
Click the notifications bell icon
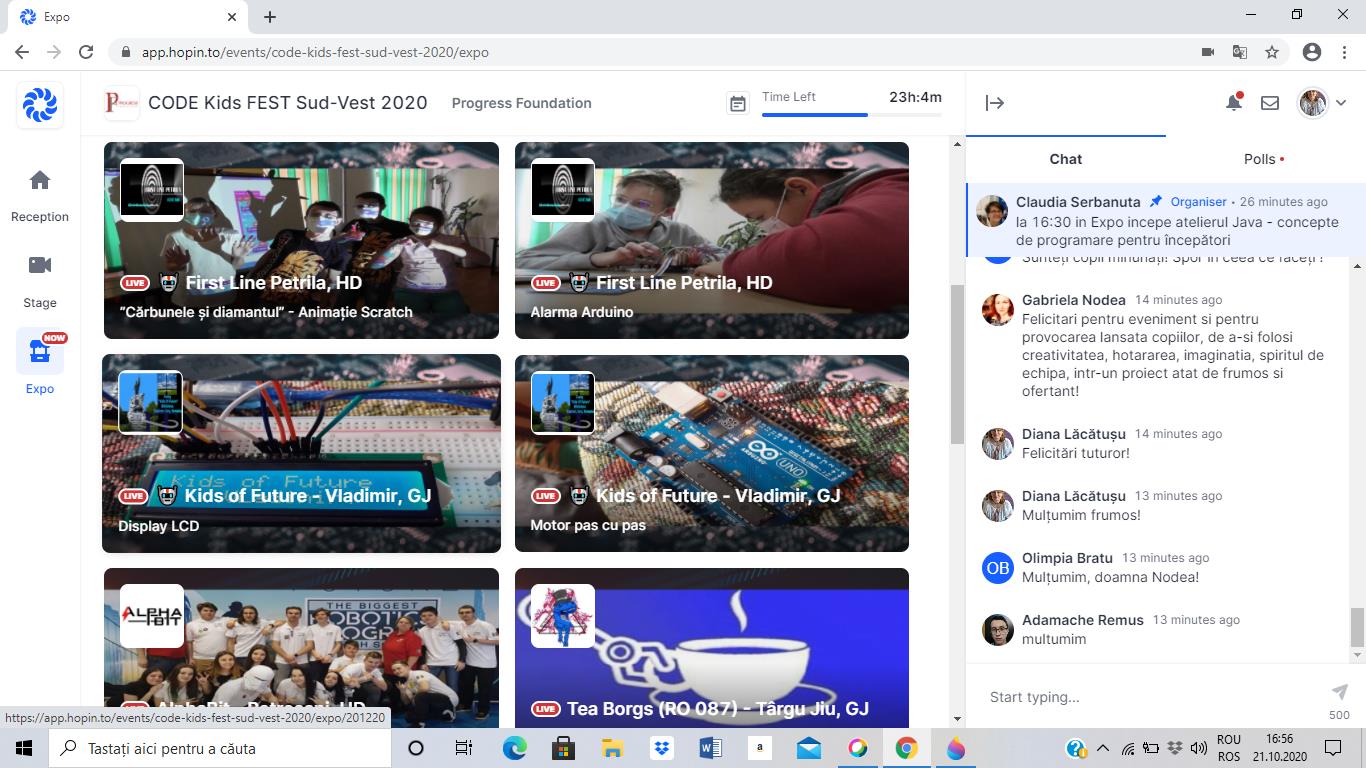pos(1234,103)
